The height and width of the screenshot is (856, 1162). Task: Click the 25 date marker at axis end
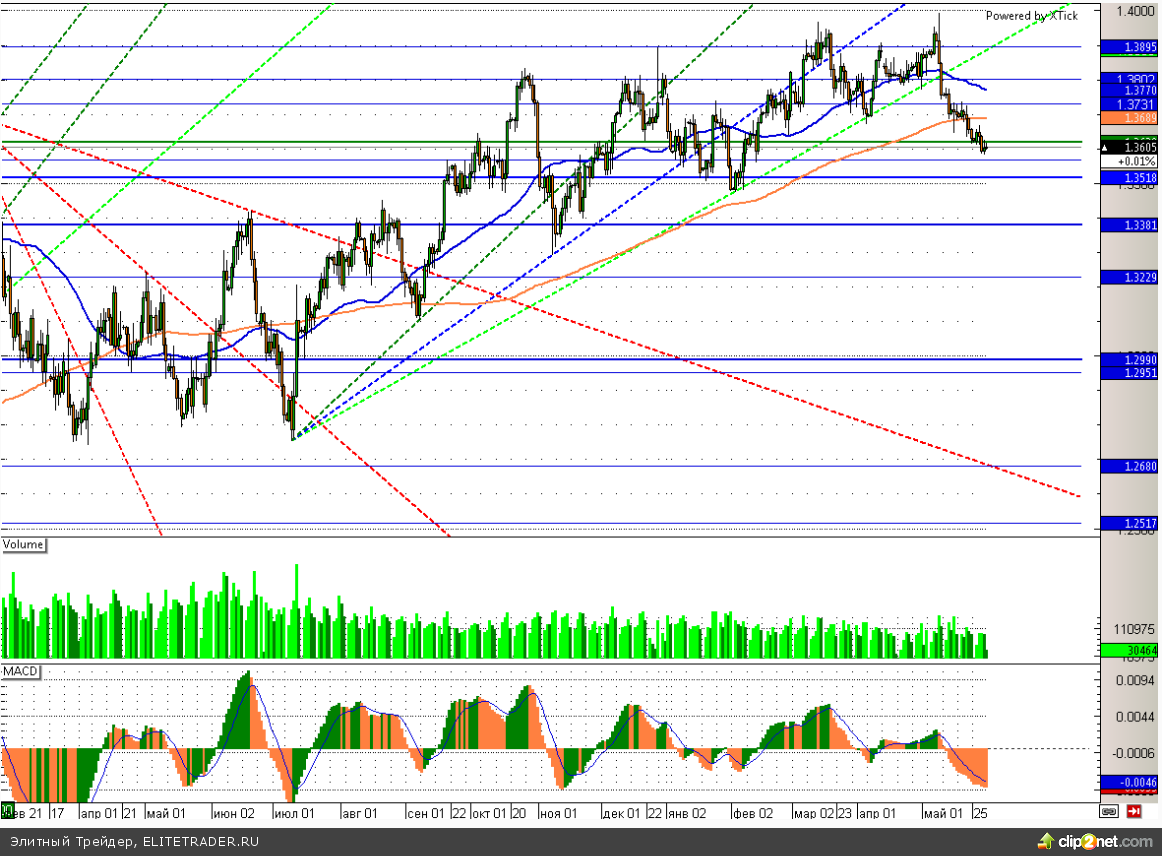[980, 813]
